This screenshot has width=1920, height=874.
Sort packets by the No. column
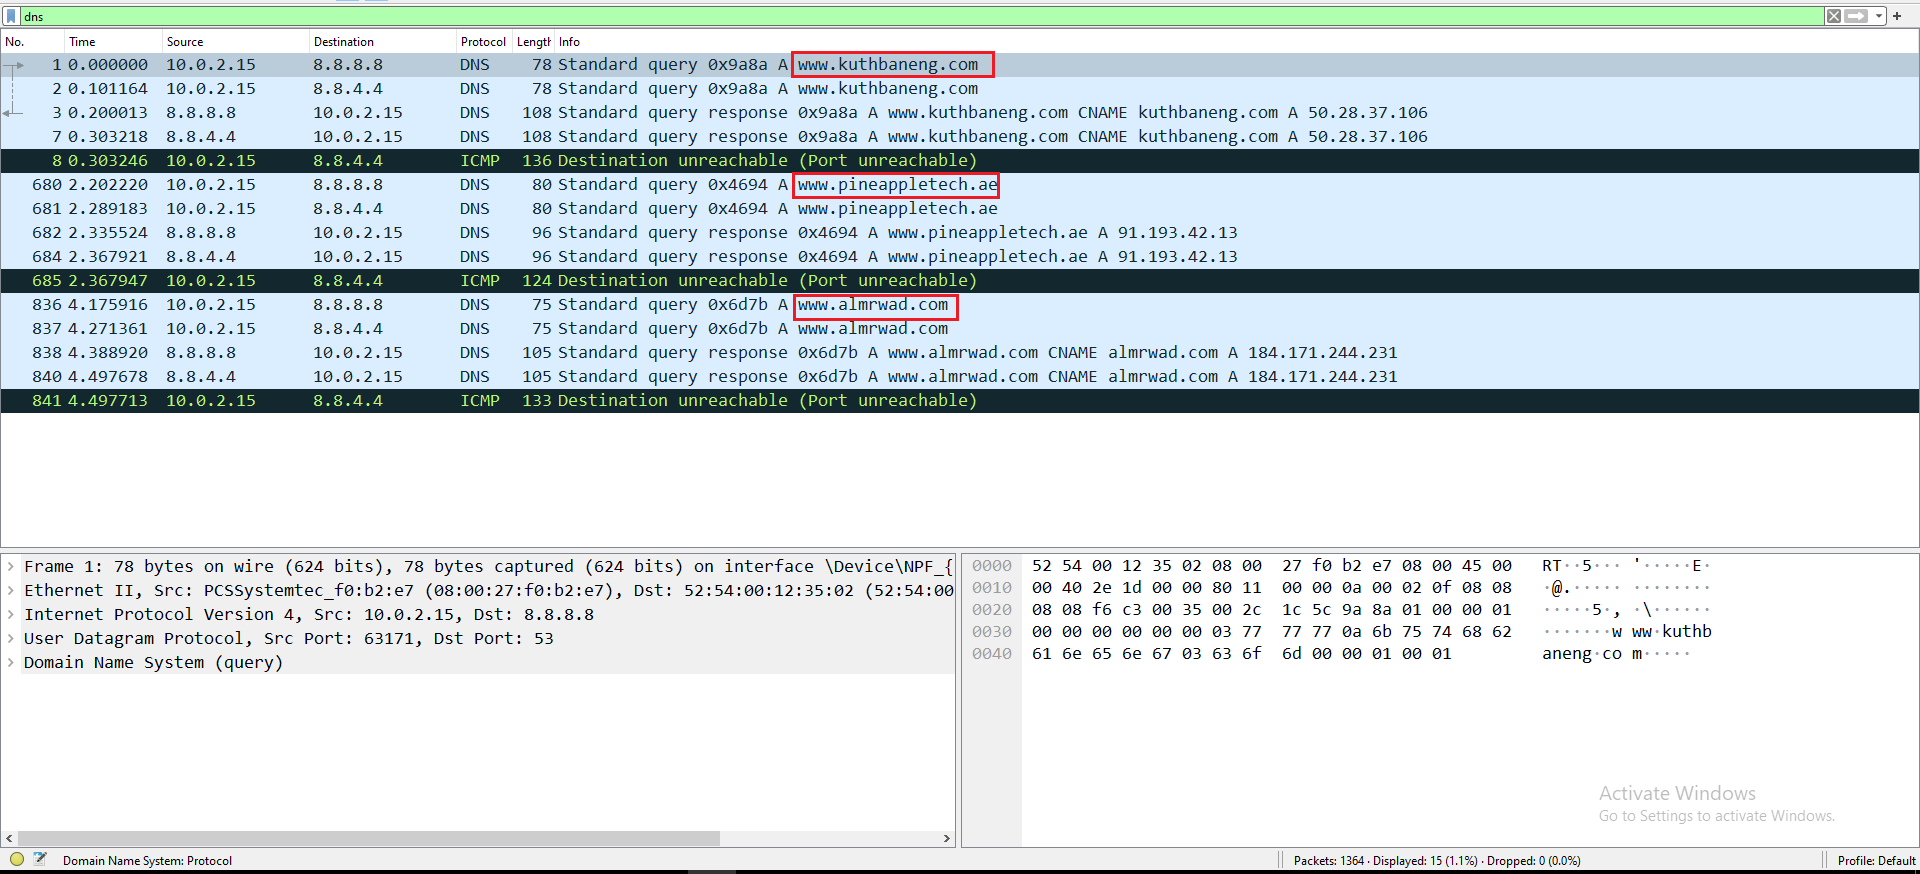pos(32,42)
